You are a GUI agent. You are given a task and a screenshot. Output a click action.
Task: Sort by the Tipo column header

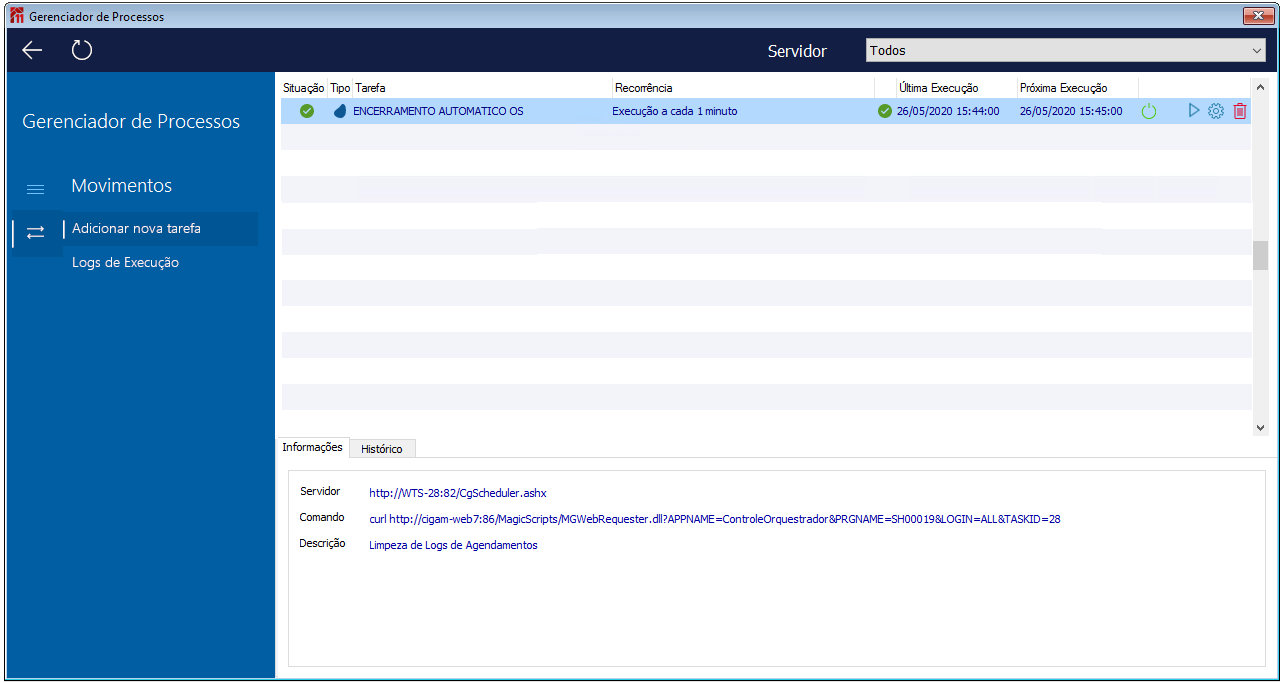(340, 88)
